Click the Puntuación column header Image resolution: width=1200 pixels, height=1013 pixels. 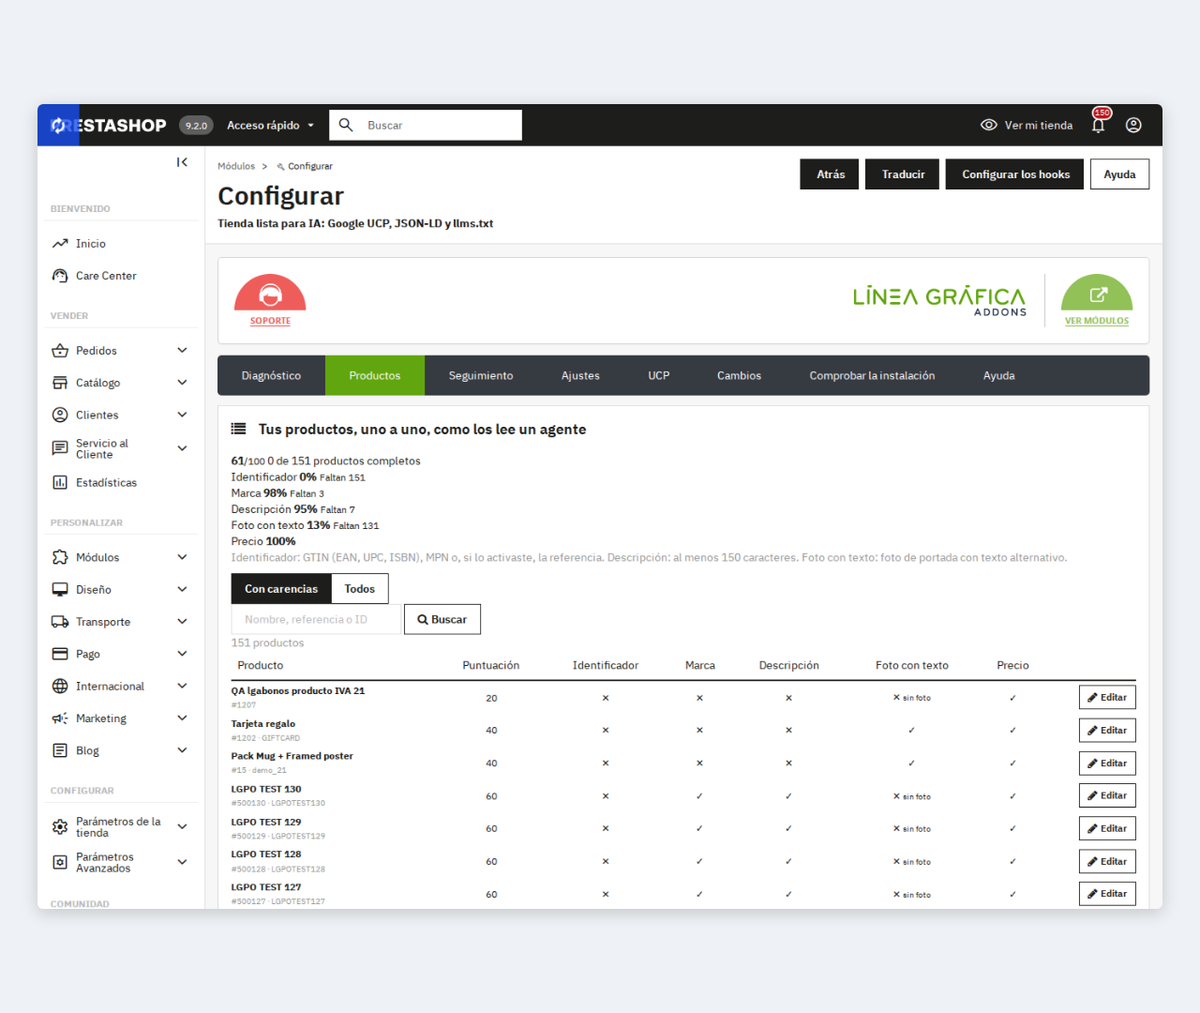coord(491,665)
